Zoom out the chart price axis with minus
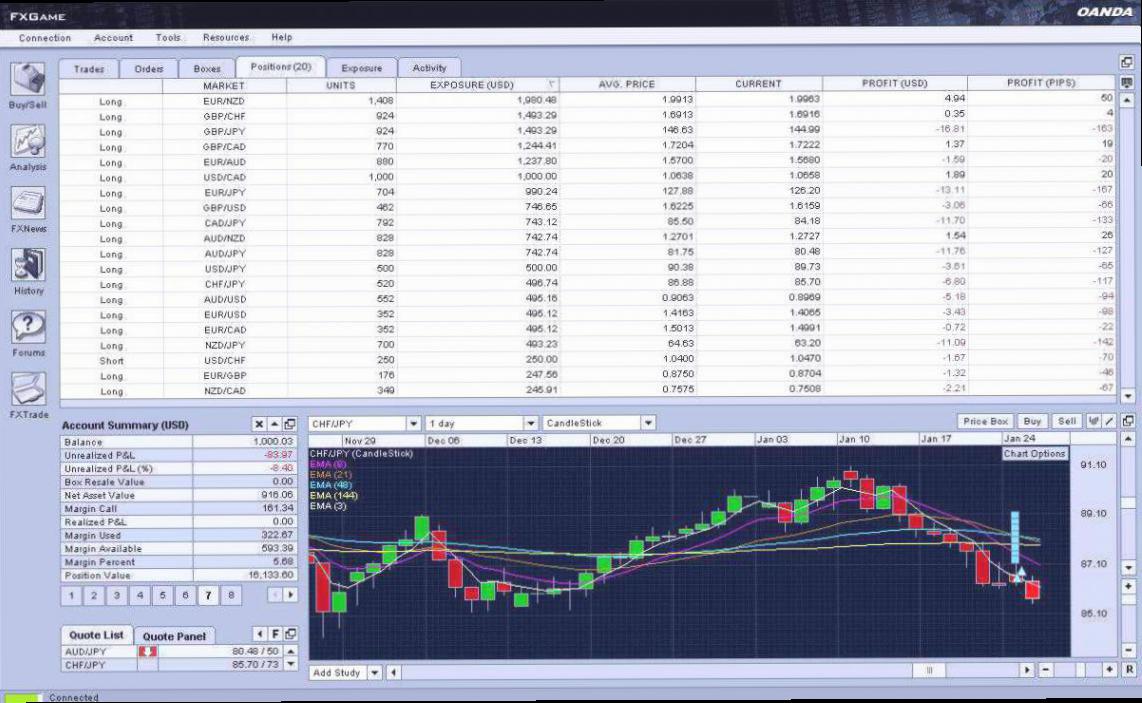The image size is (1142, 703). coord(1128,650)
